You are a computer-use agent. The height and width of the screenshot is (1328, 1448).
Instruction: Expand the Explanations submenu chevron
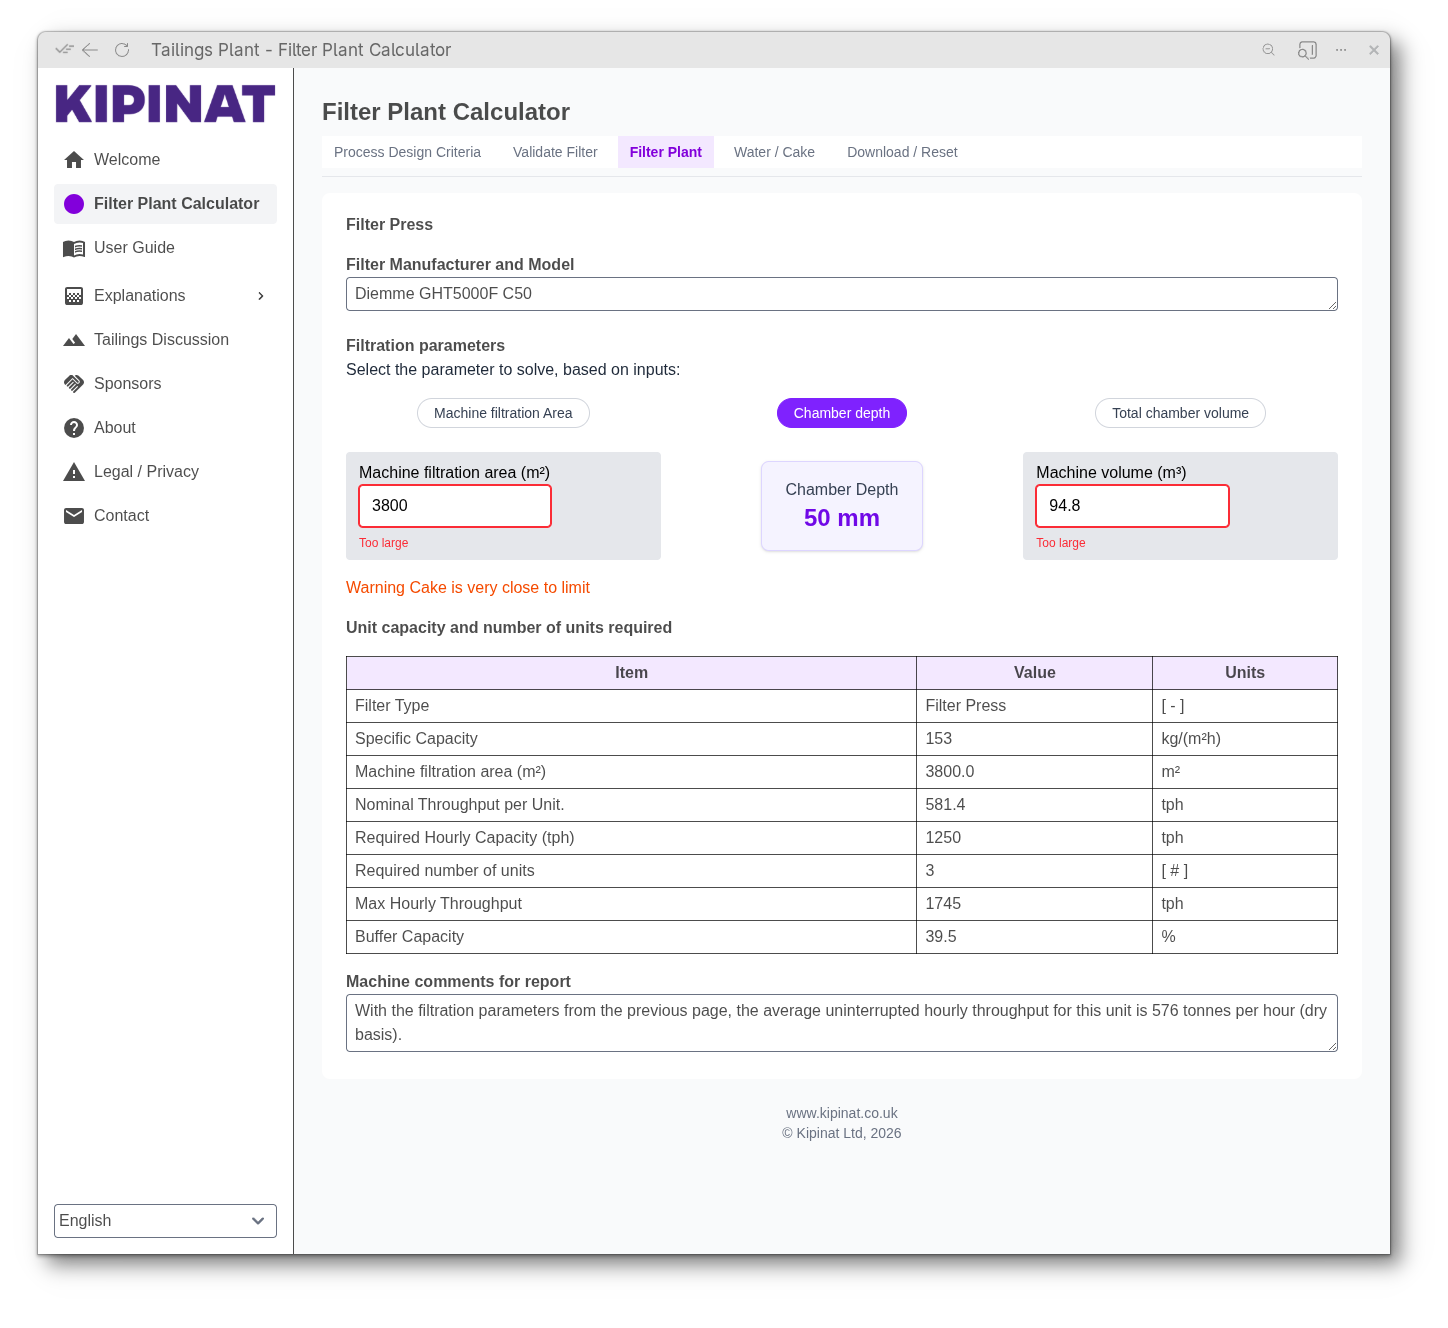[x=261, y=296]
